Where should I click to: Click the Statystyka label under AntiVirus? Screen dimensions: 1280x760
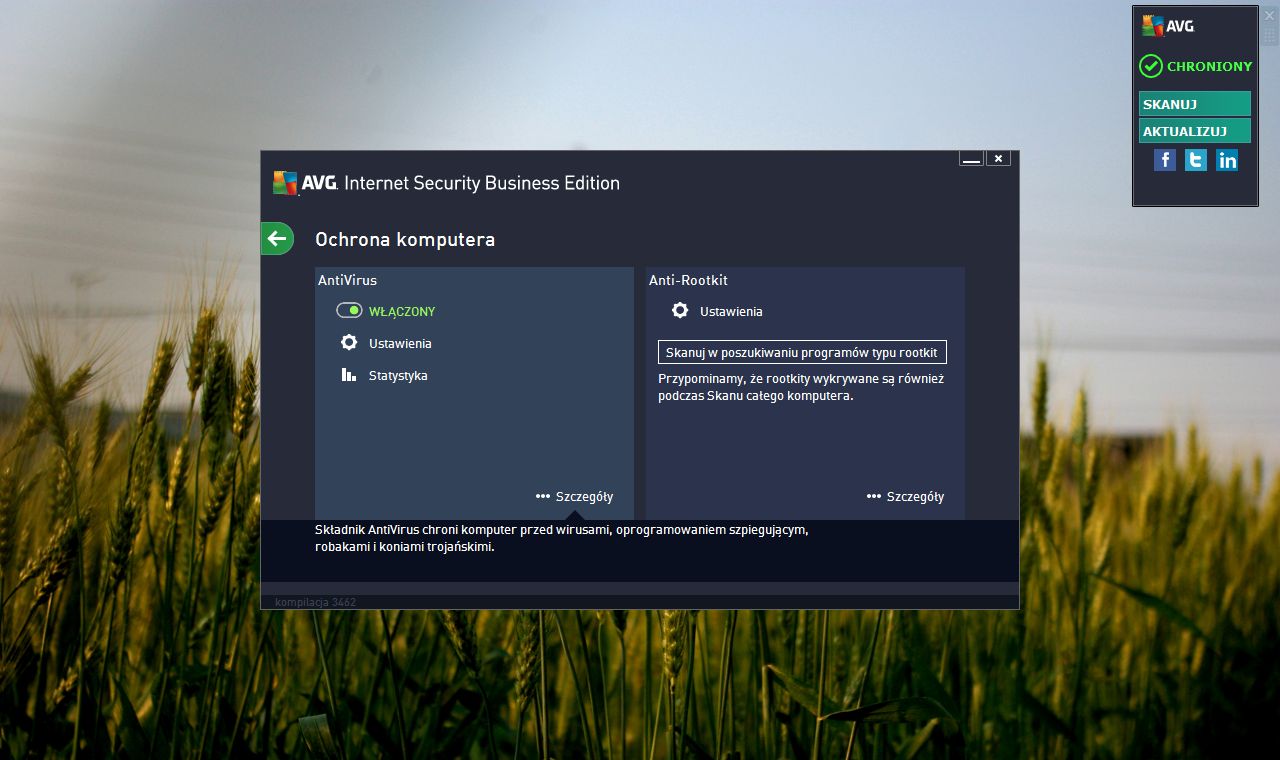click(398, 376)
